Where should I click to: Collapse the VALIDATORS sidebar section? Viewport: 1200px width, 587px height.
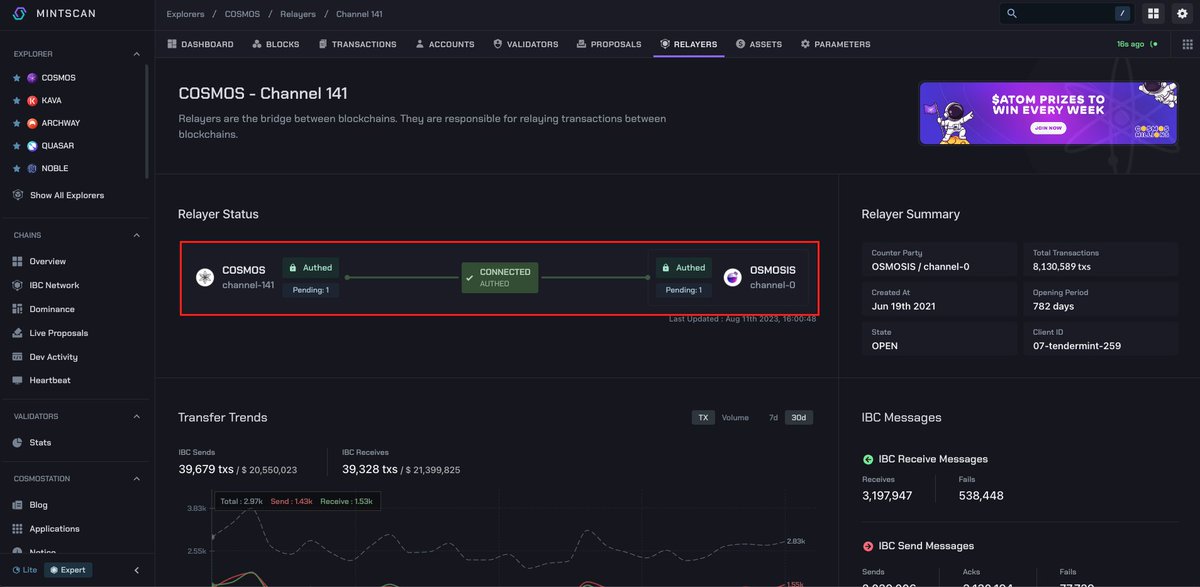(137, 416)
